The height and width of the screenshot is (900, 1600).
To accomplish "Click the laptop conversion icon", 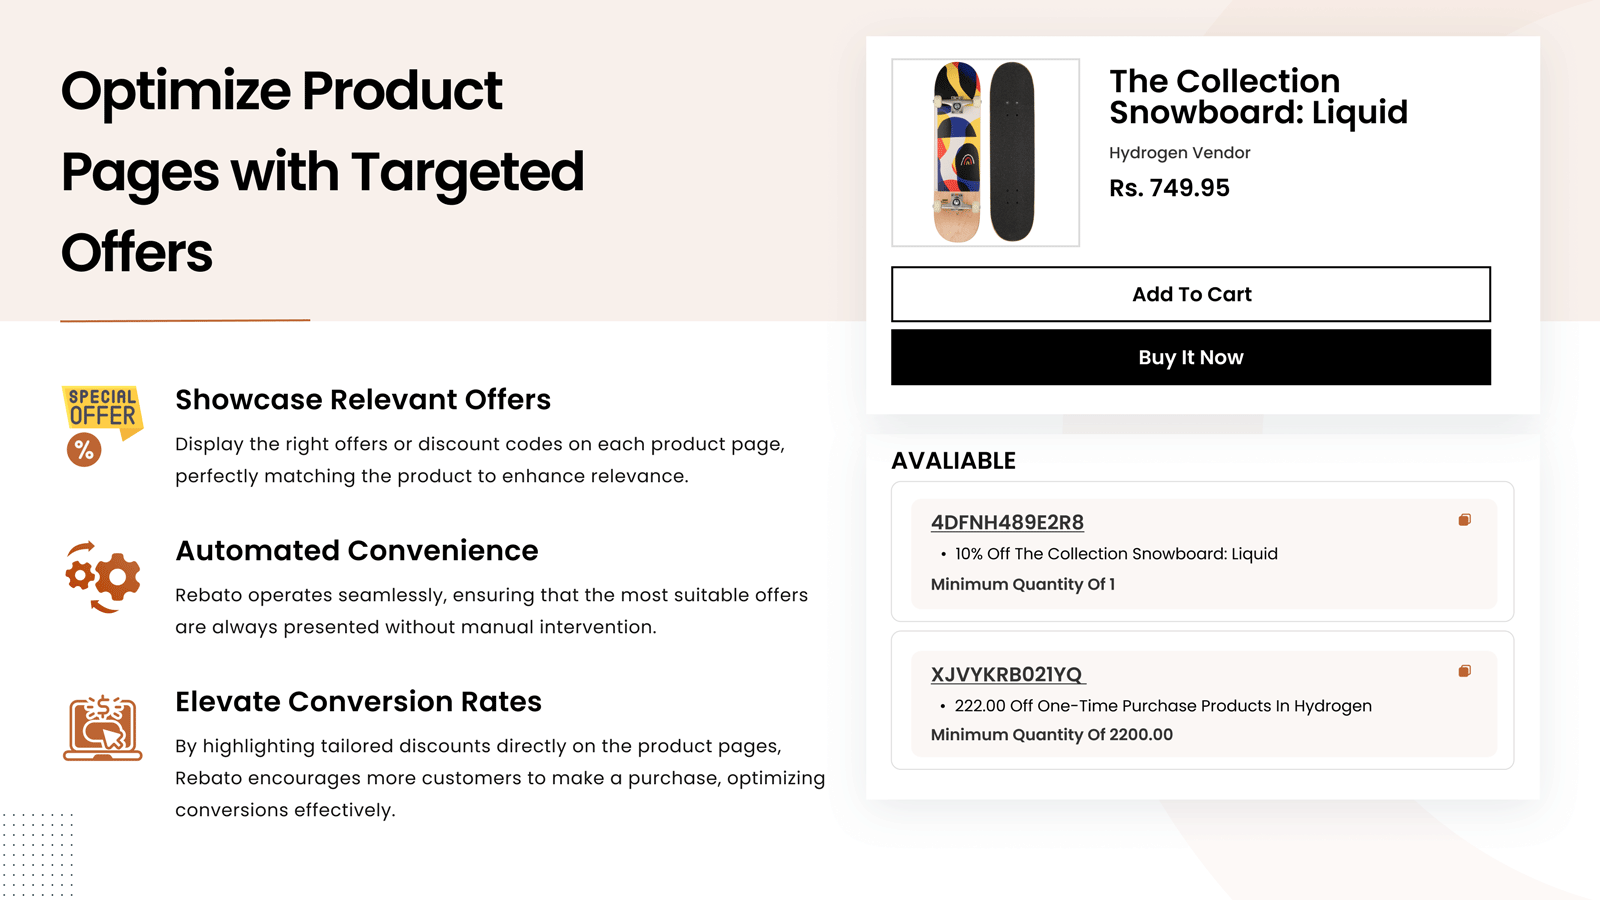I will pyautogui.click(x=102, y=729).
